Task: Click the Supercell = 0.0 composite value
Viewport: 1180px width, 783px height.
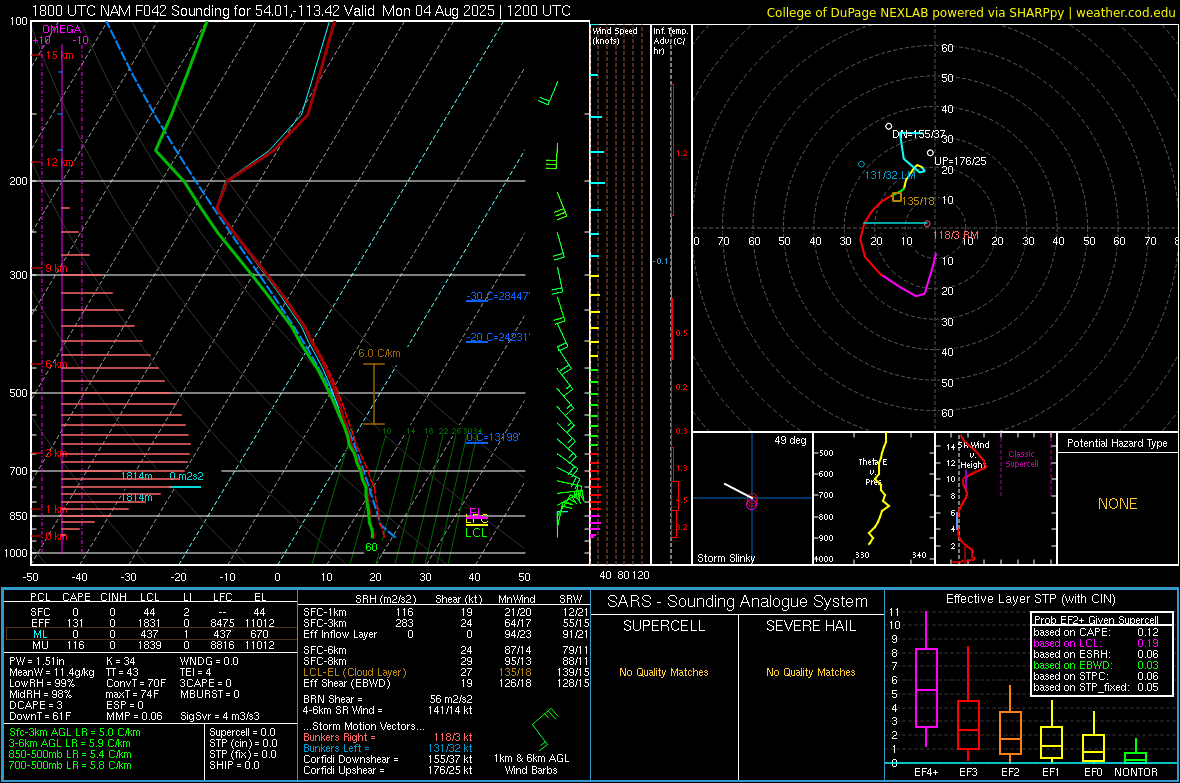Action: click(242, 732)
